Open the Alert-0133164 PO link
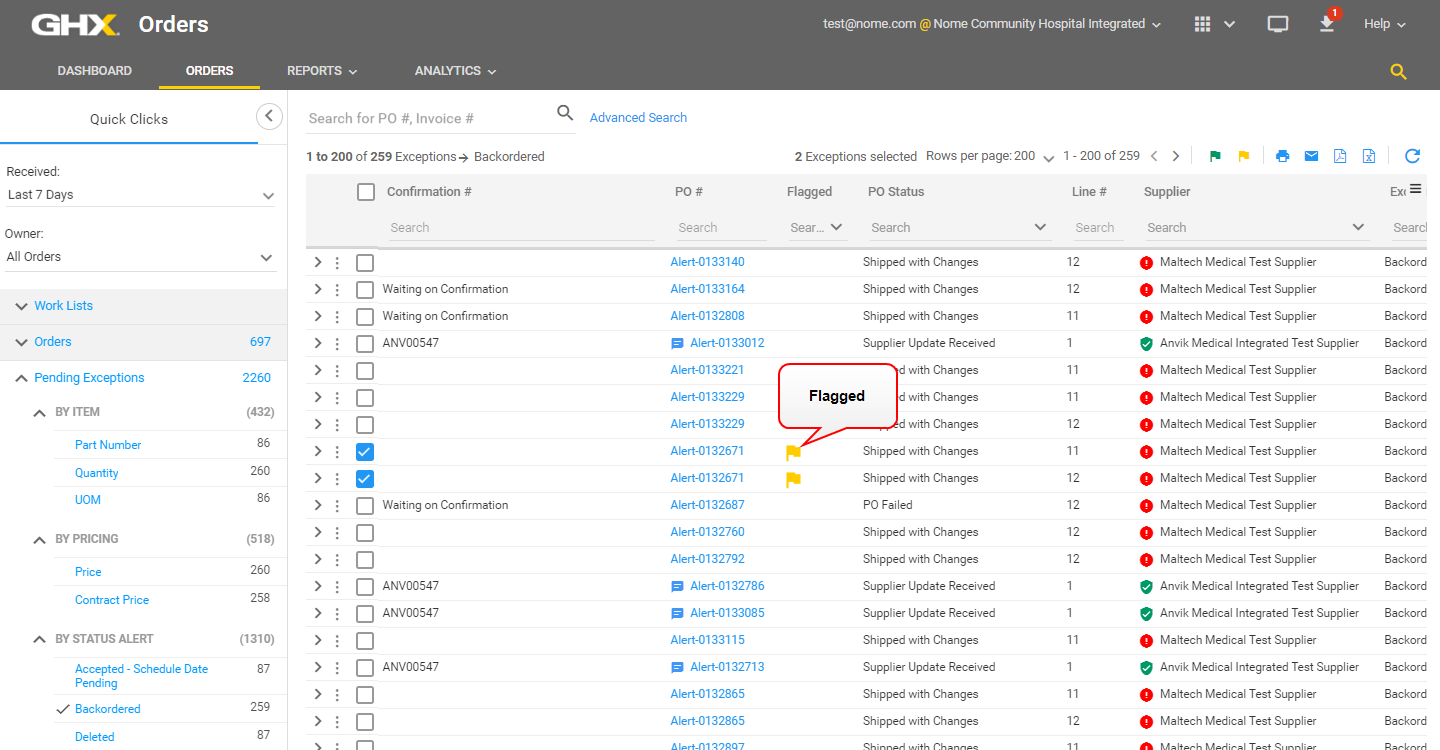 tap(707, 289)
